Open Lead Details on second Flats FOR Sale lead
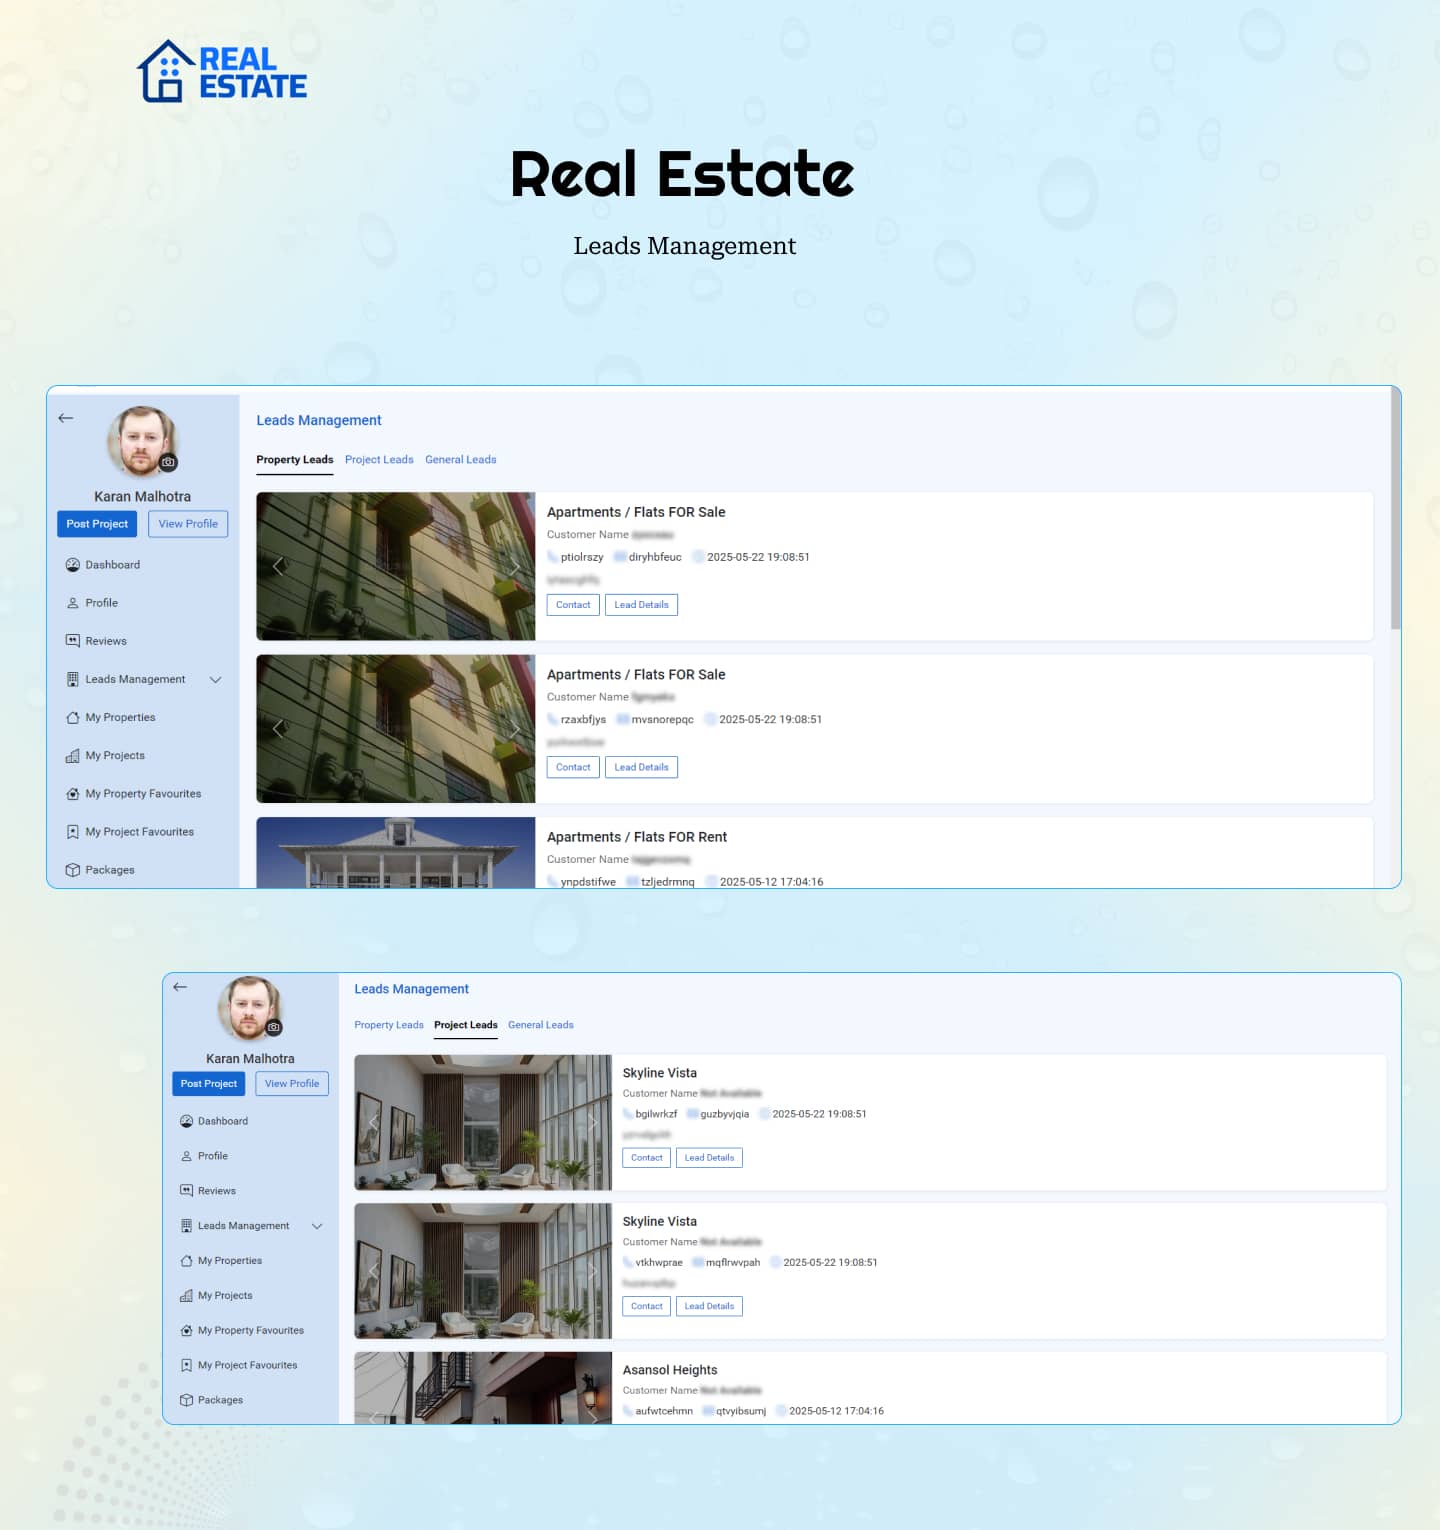1440x1530 pixels. [x=641, y=767]
